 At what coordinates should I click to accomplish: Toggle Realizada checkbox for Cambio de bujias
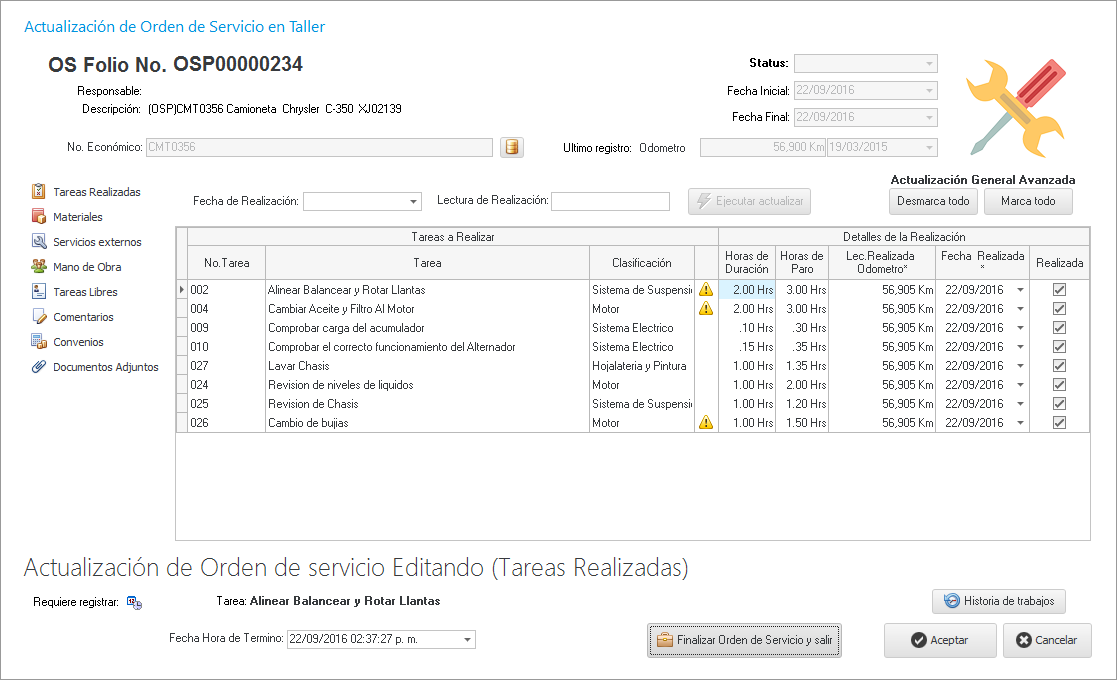click(1060, 423)
